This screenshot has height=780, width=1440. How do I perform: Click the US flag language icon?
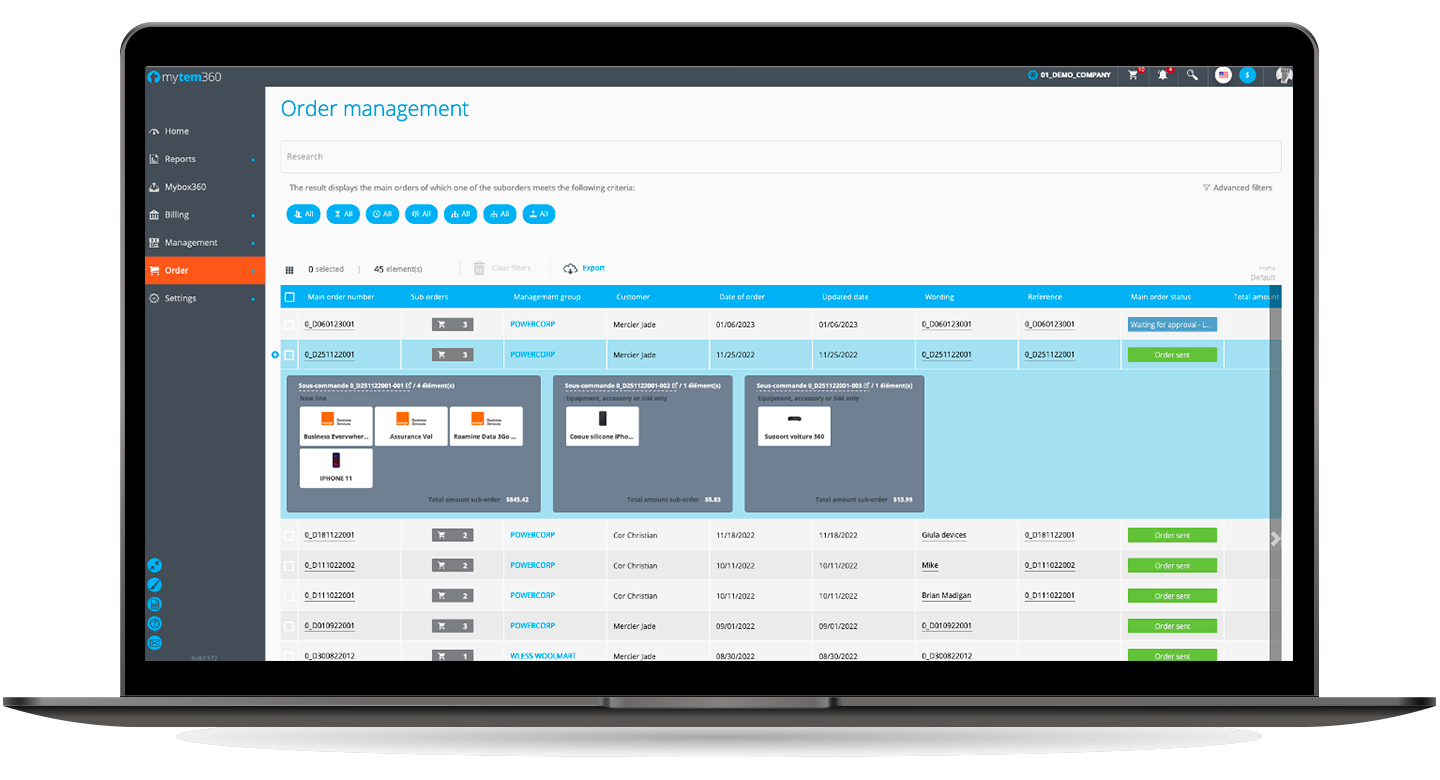click(x=1223, y=75)
